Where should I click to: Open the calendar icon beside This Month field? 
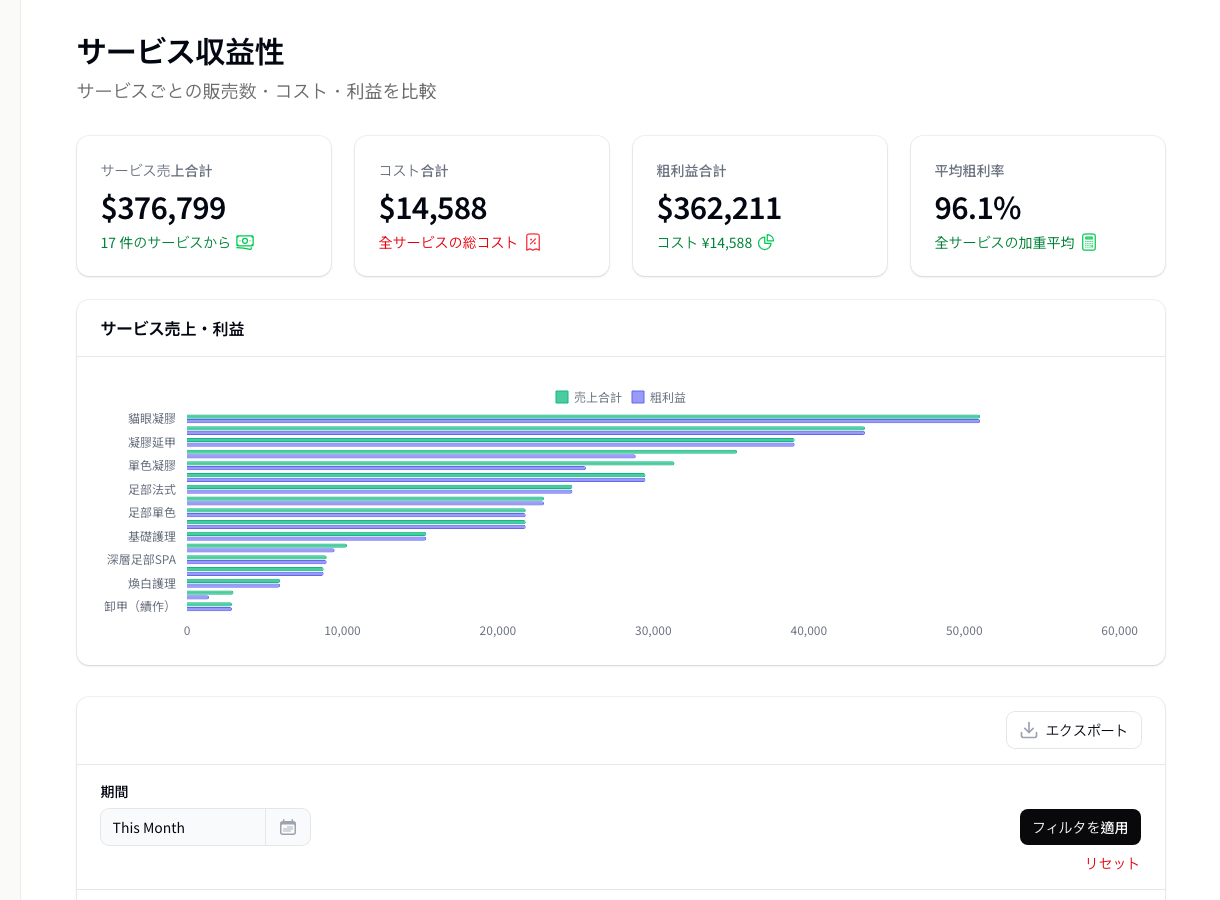[x=288, y=827]
